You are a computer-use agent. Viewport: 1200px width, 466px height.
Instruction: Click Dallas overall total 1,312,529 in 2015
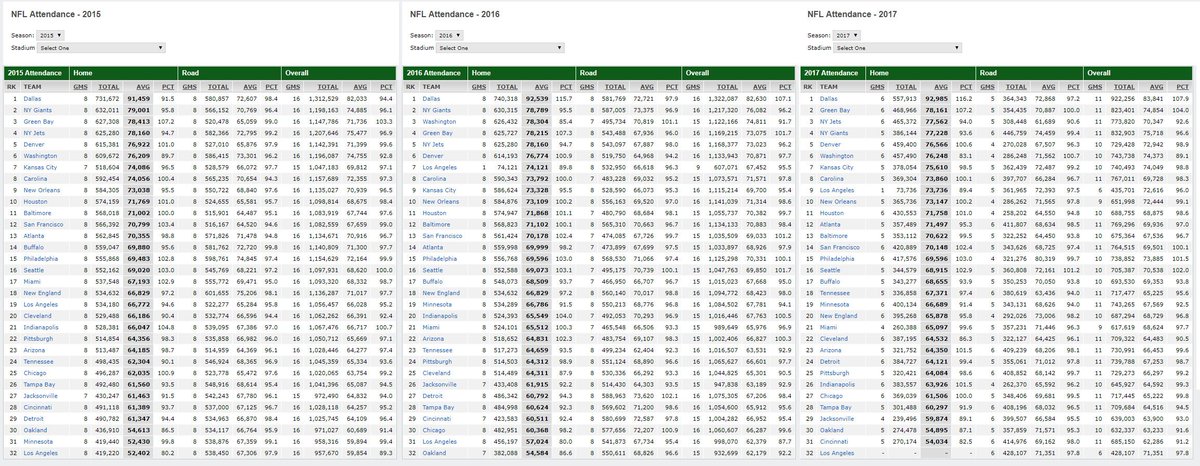point(325,100)
